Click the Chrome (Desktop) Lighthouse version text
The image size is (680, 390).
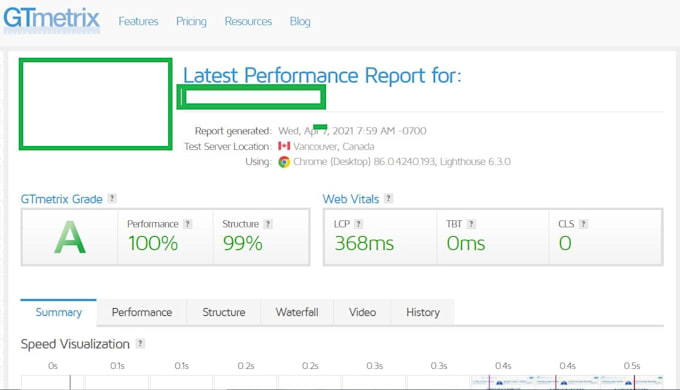tap(402, 162)
